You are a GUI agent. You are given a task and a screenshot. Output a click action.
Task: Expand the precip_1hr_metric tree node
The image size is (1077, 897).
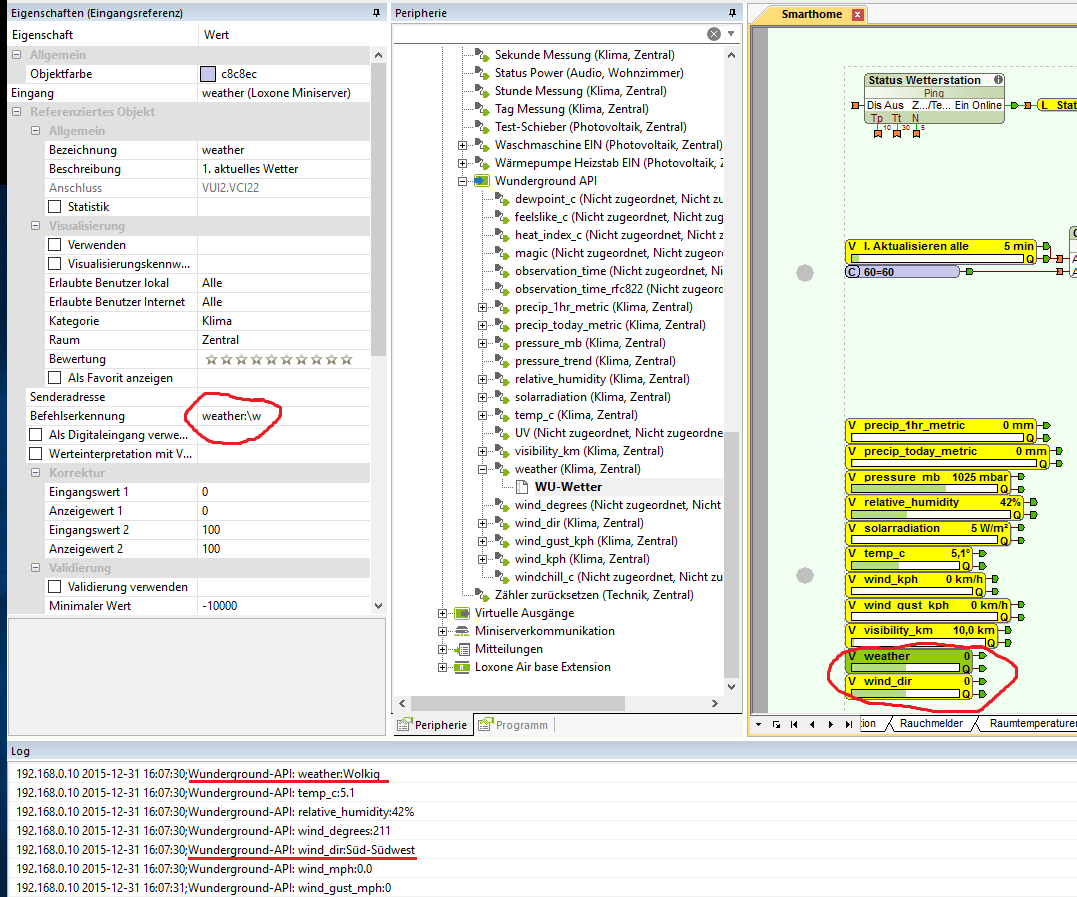tap(483, 307)
